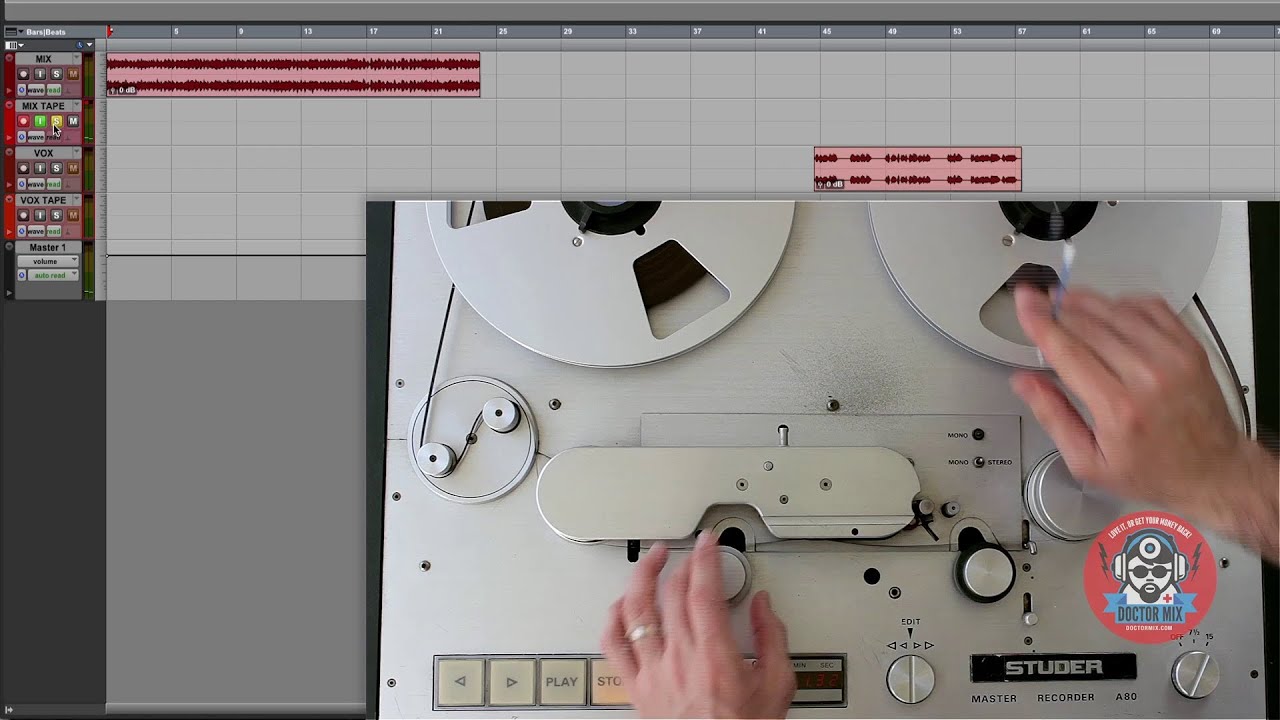
Task: Solo the VOX TAPE track
Action: [x=56, y=215]
